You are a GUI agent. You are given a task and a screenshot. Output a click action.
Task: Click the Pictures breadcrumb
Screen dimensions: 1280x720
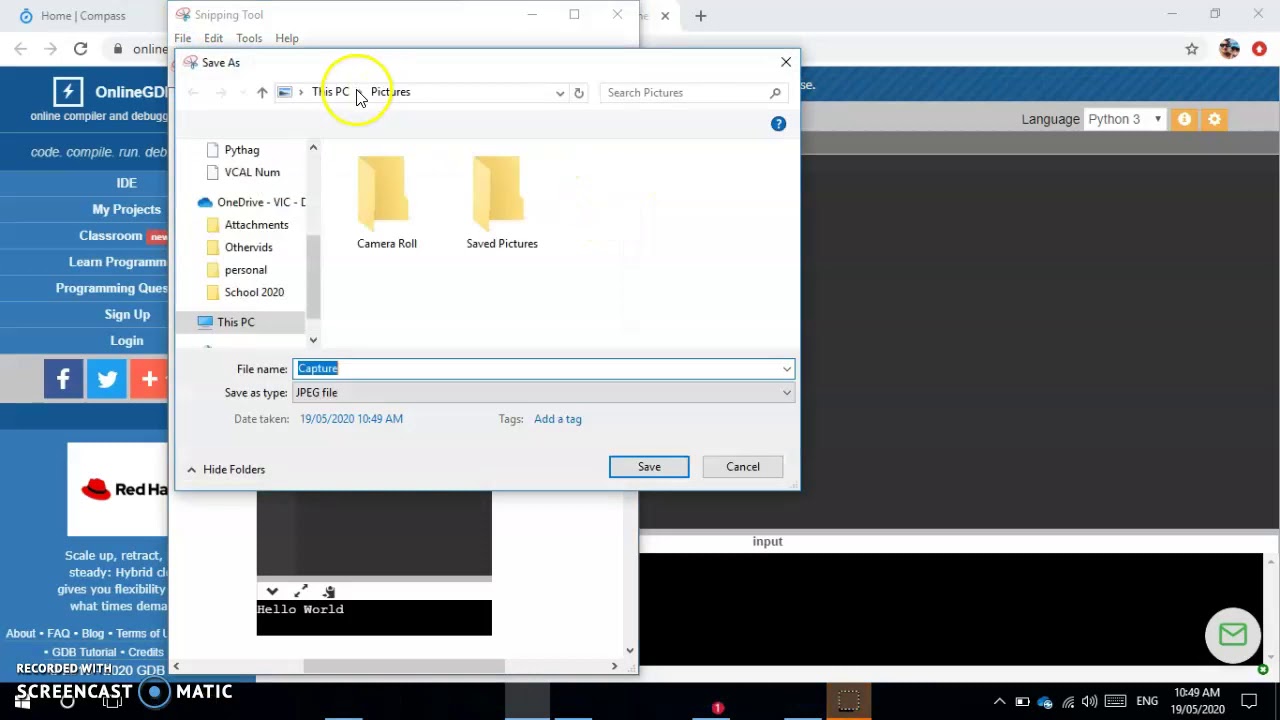[390, 92]
